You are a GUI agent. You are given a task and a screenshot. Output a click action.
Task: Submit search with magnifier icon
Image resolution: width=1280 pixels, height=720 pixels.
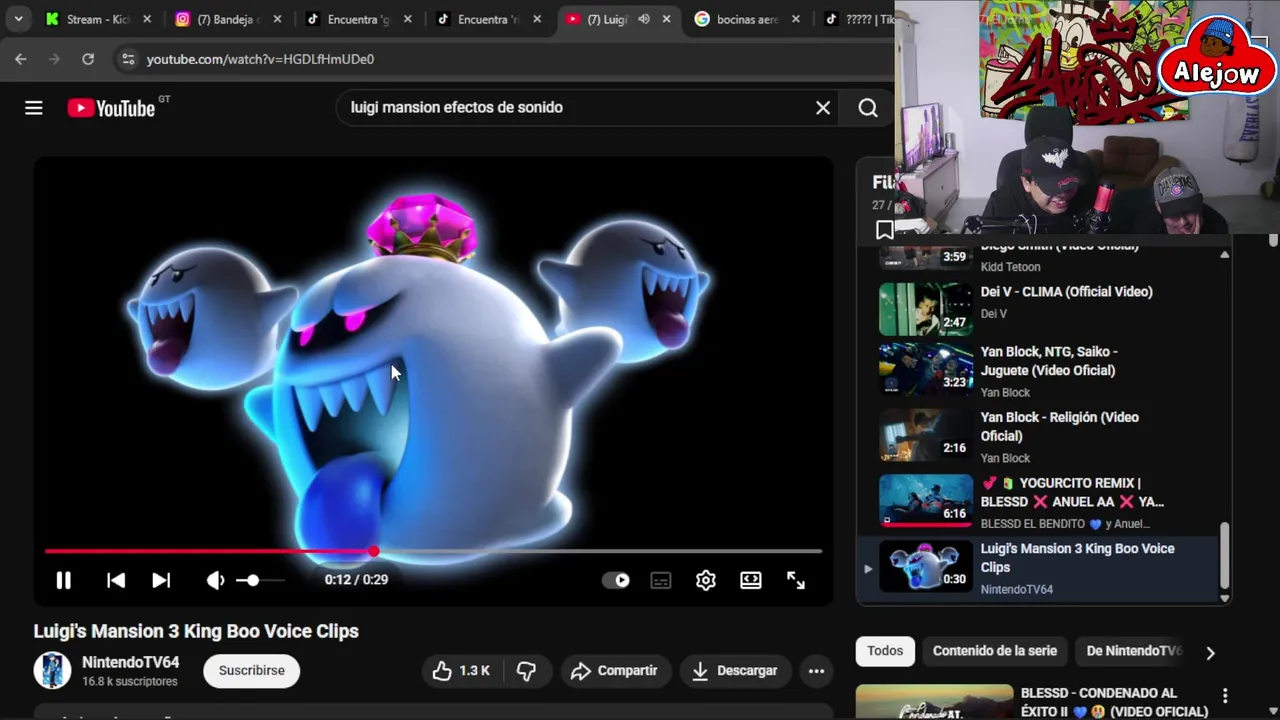click(x=868, y=108)
